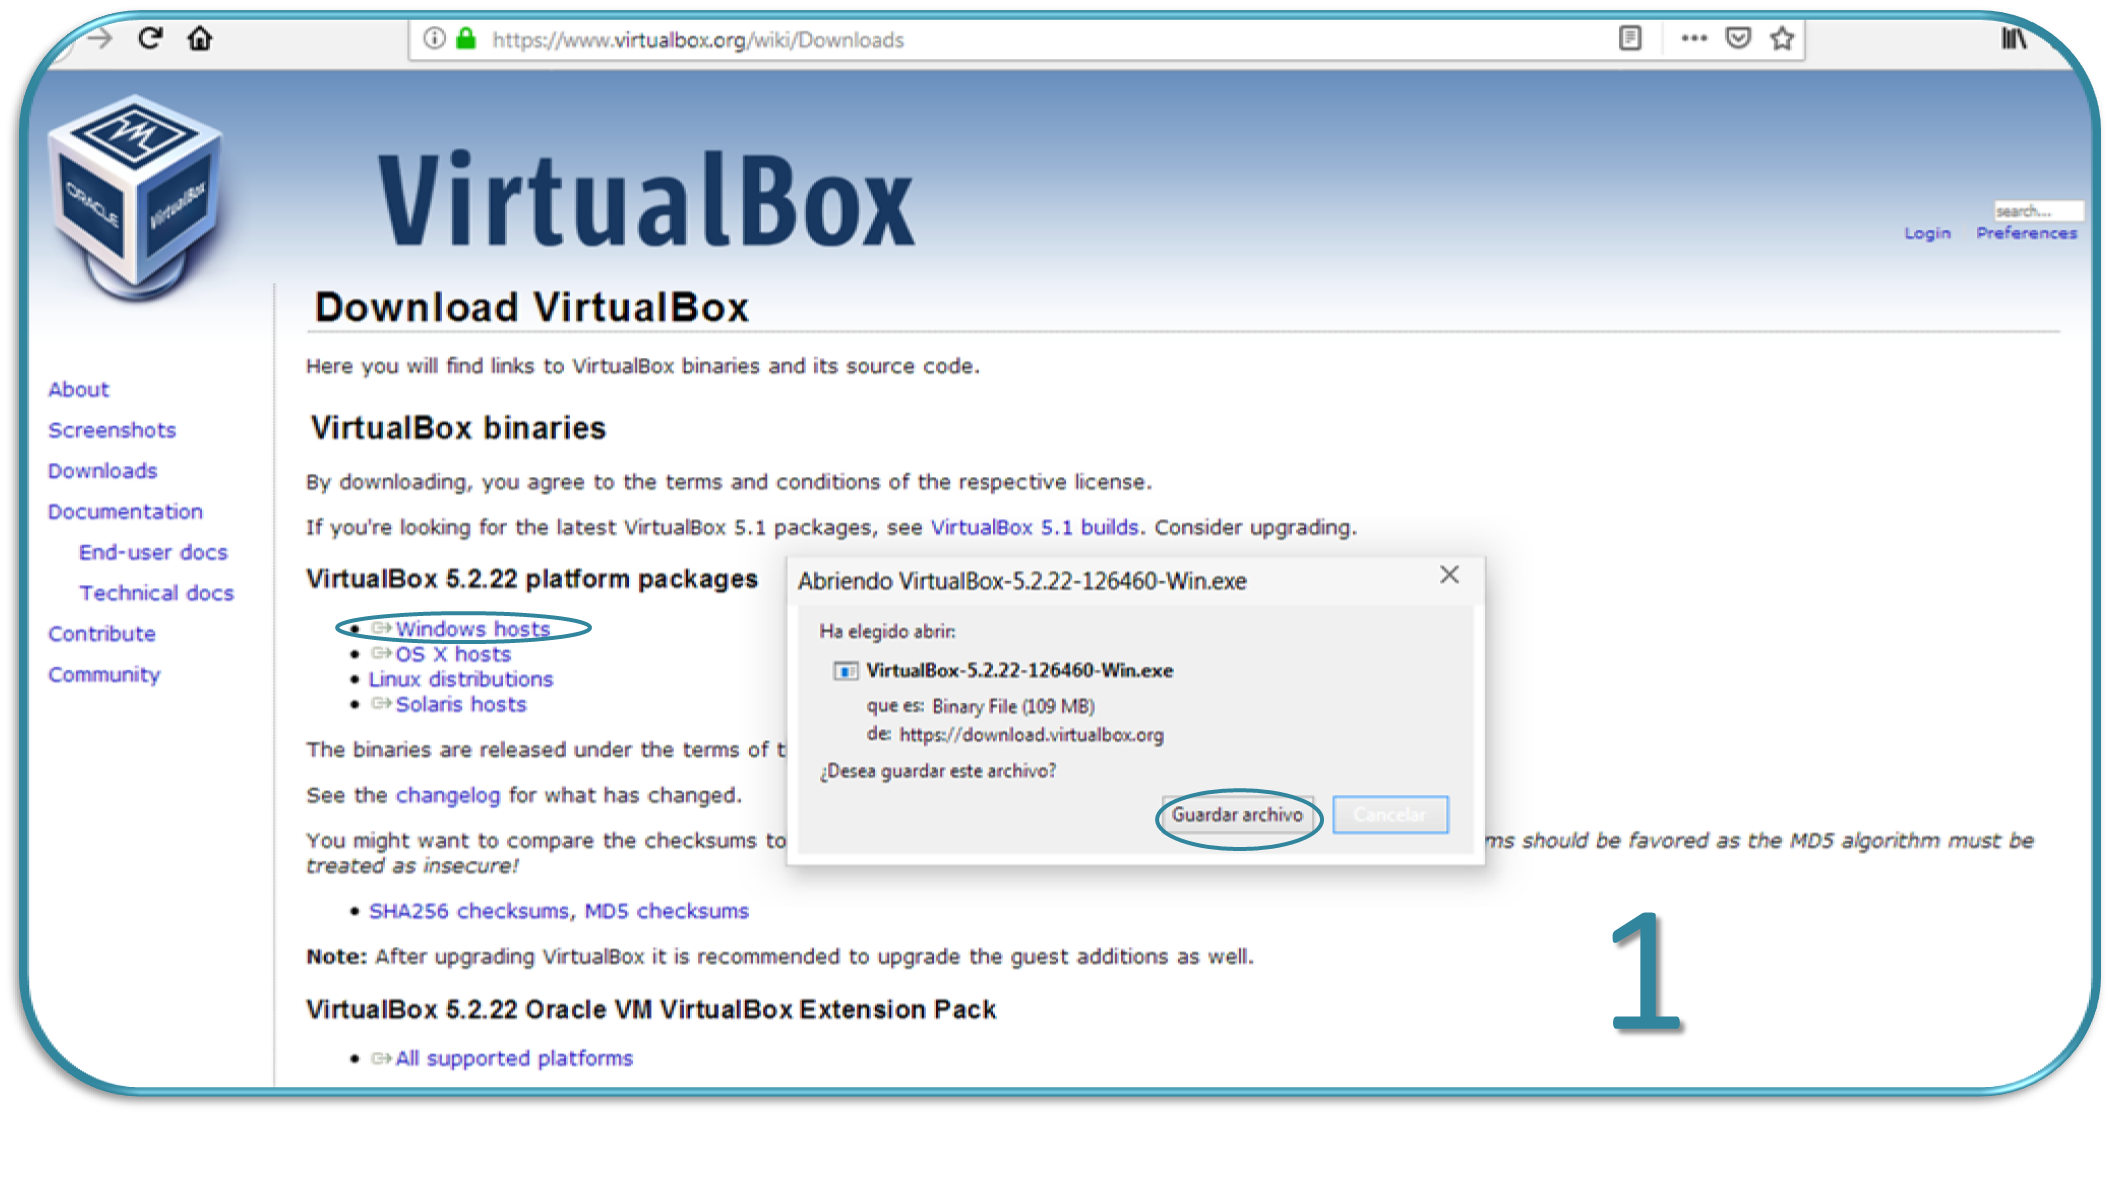Open page actions three-dot menu
Image resolution: width=2111 pixels, height=1199 pixels.
pos(1694,39)
